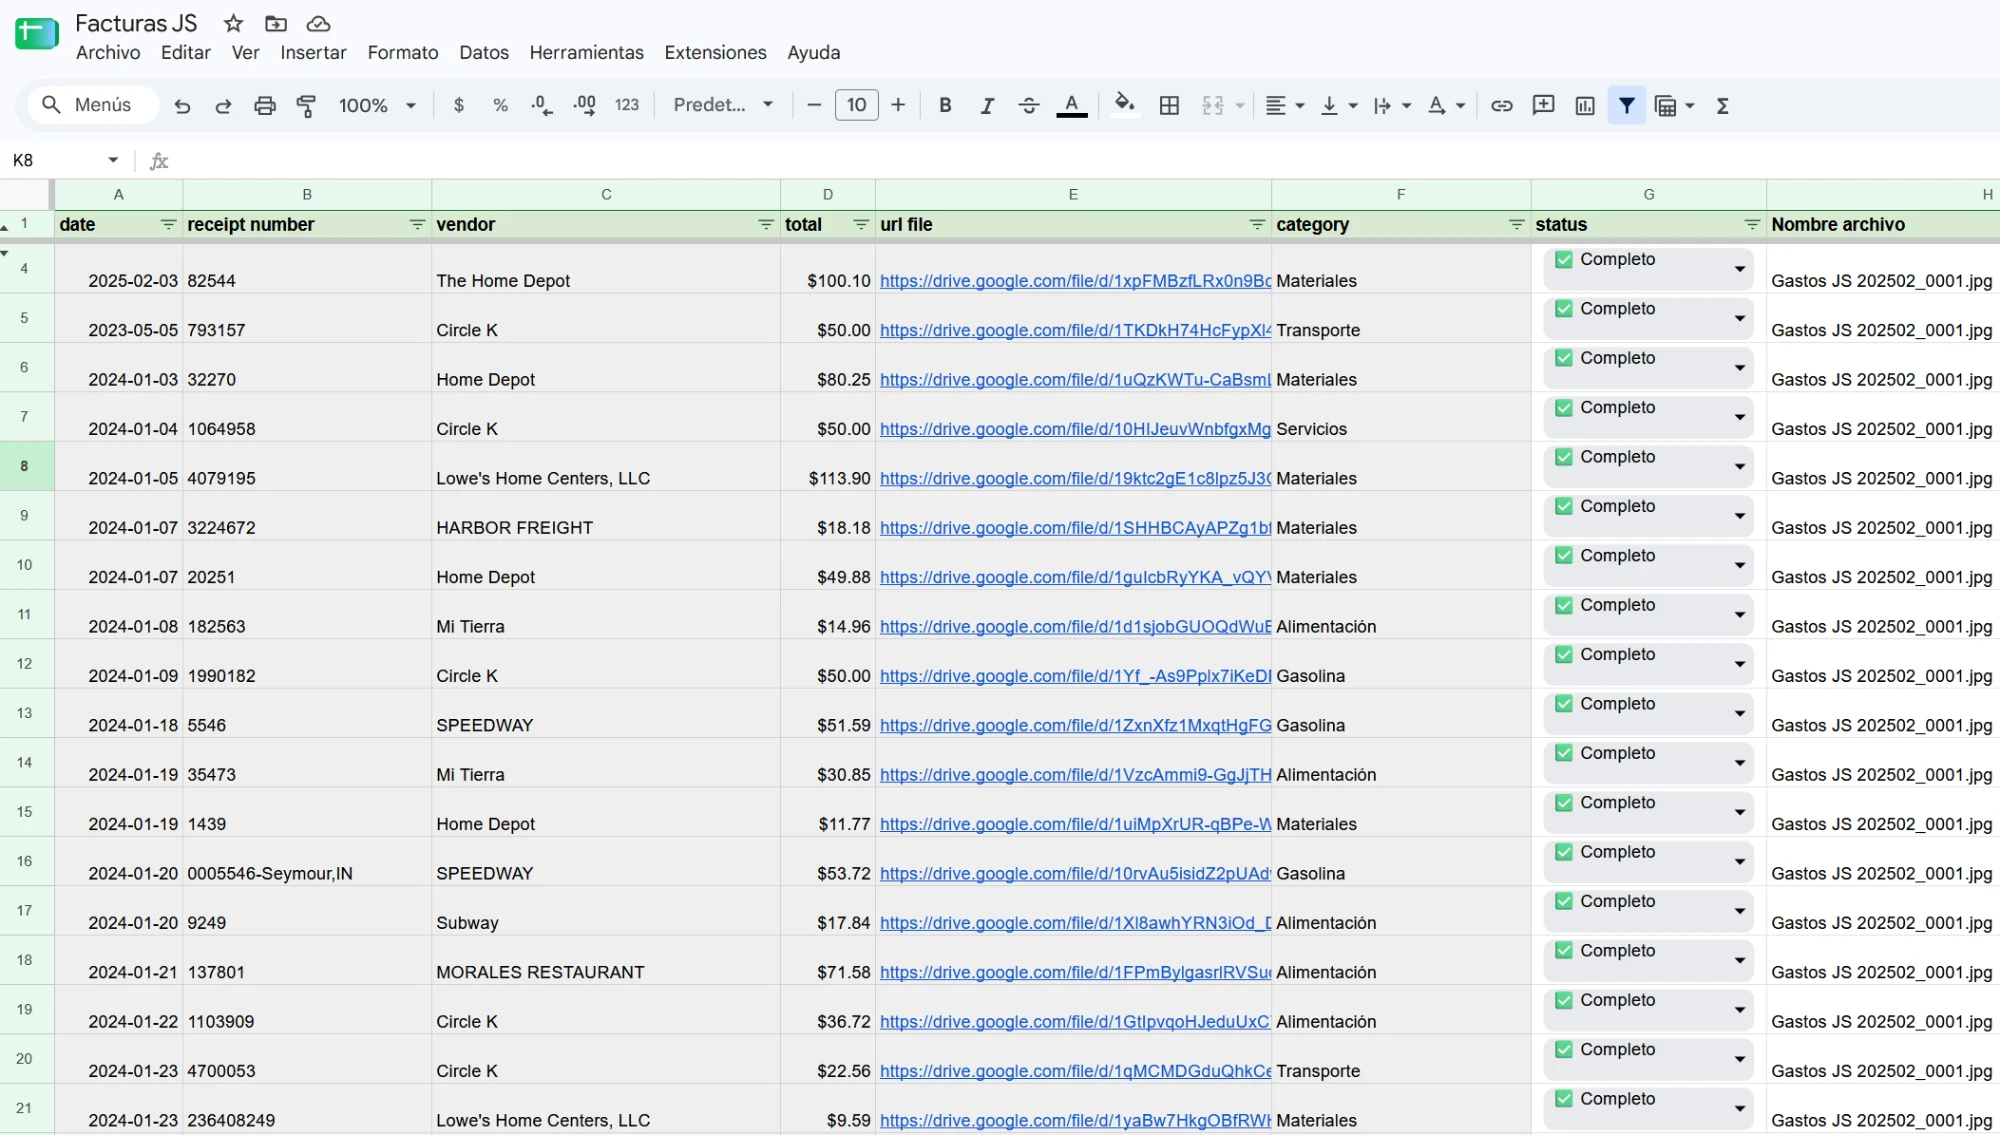Open the Archivo menu
Screen dimensions: 2000x1135
click(x=108, y=53)
